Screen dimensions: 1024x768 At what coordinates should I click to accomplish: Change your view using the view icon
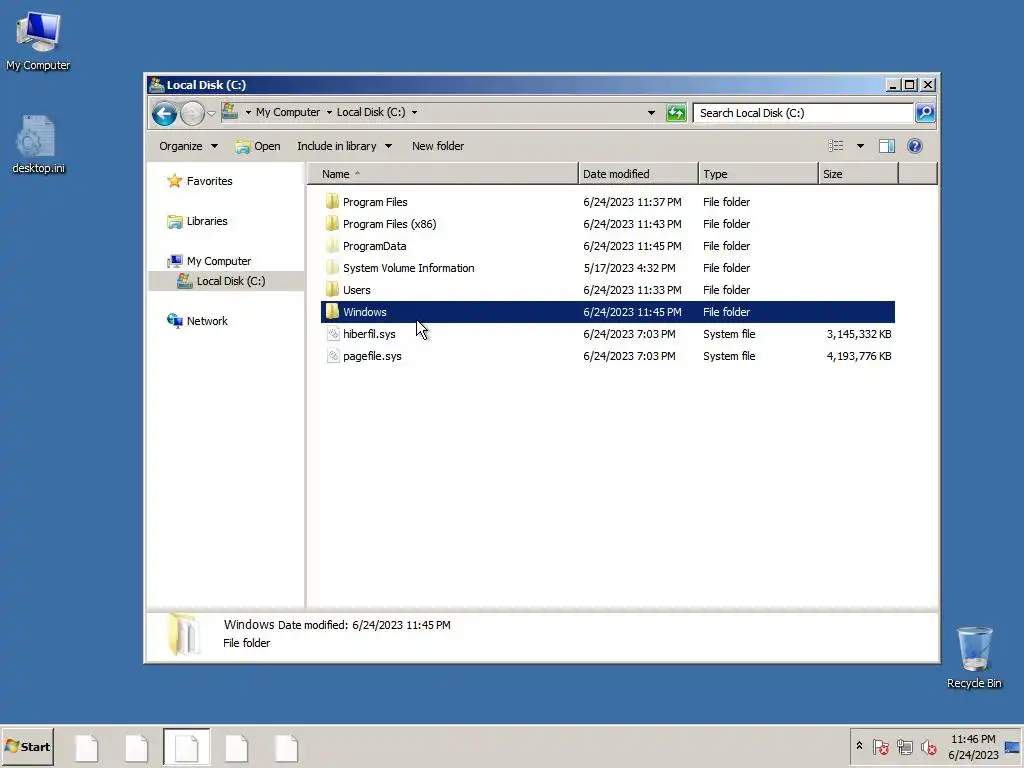(x=836, y=146)
